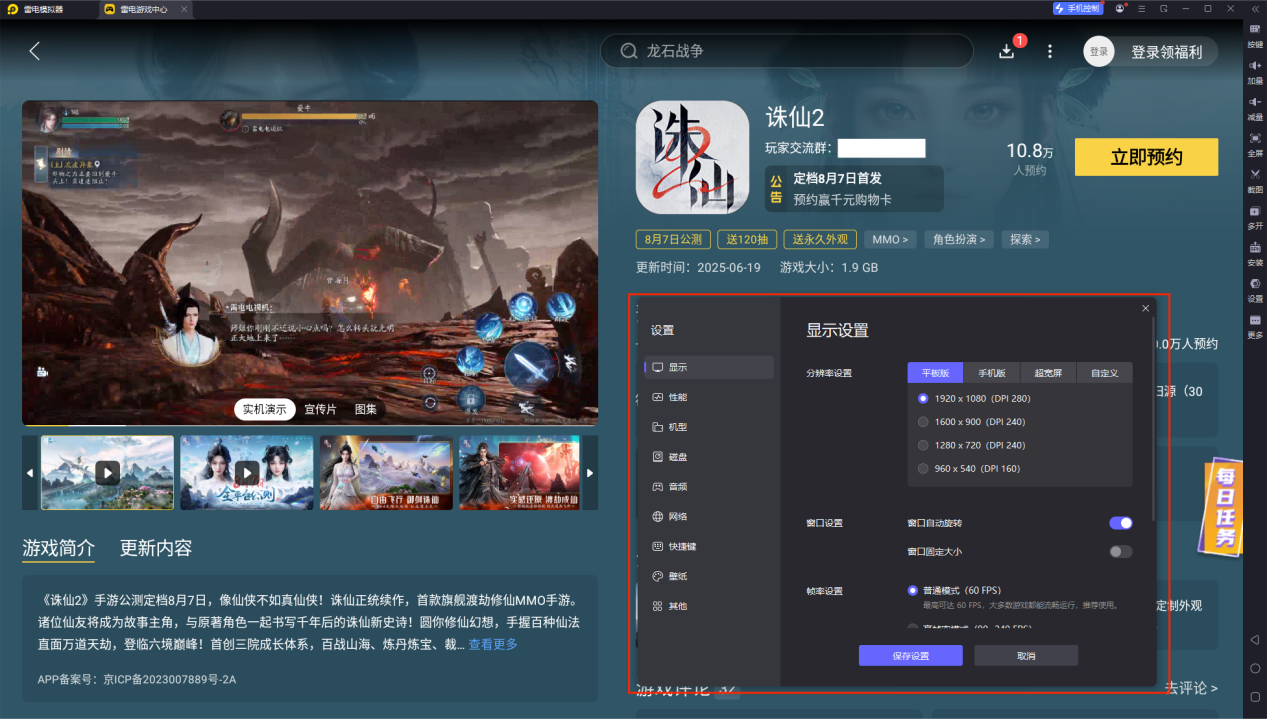This screenshot has width=1267, height=719.
Task: Open 其他 settings section
Action: (x=709, y=606)
